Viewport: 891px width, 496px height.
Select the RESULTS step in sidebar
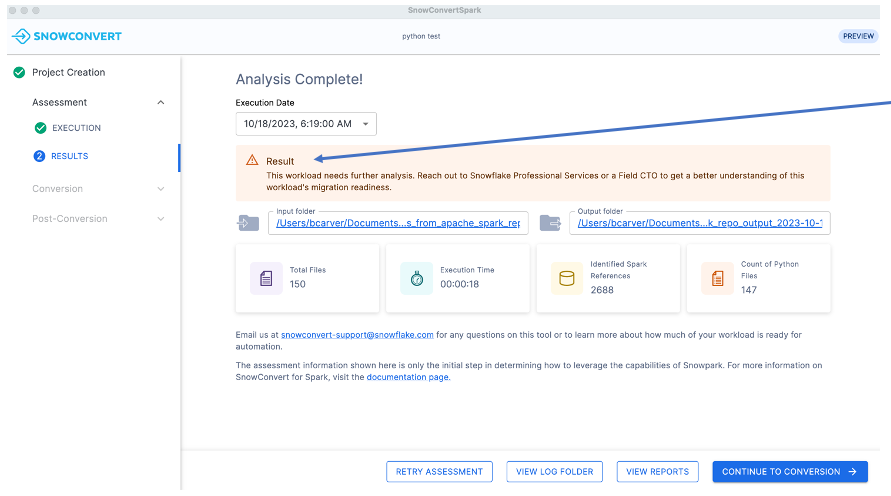click(70, 156)
